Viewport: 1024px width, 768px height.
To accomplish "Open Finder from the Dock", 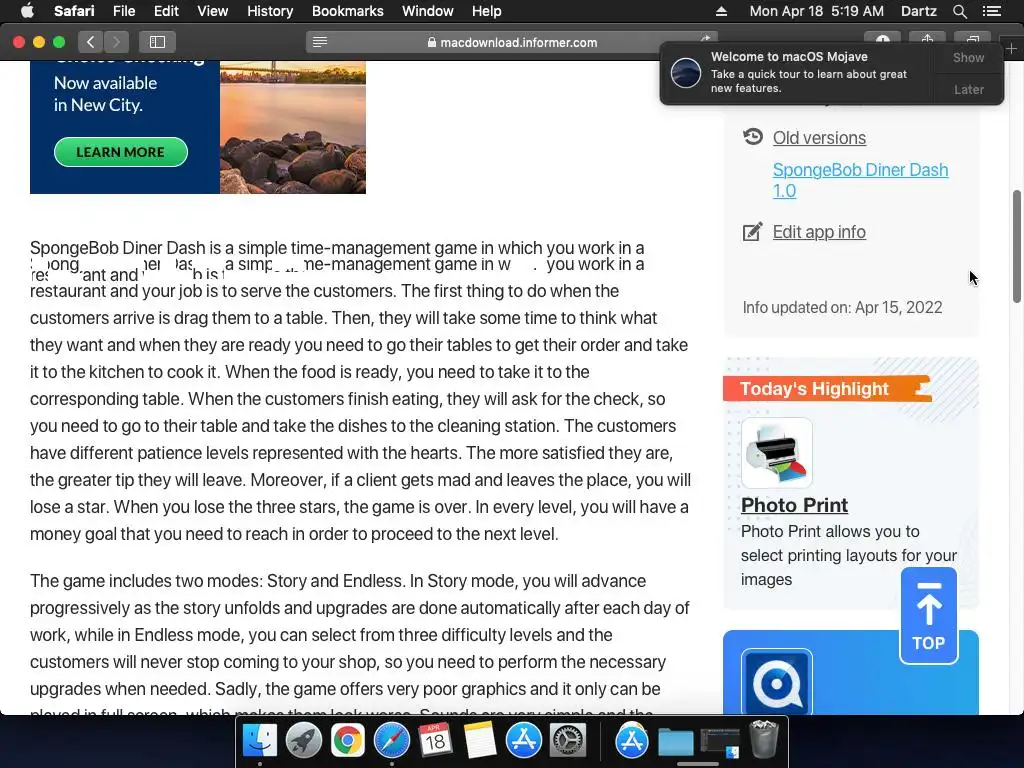I will pos(259,741).
